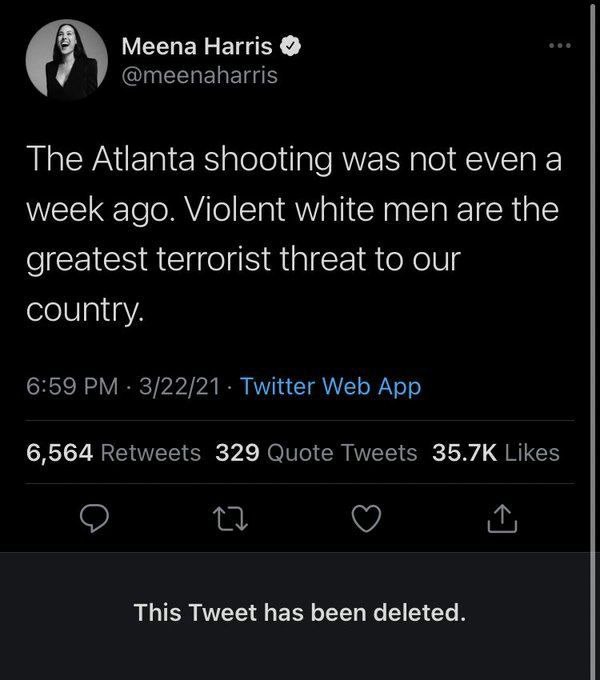View the 329 Quote Tweets list
This screenshot has height=680, width=600.
pos(316,453)
